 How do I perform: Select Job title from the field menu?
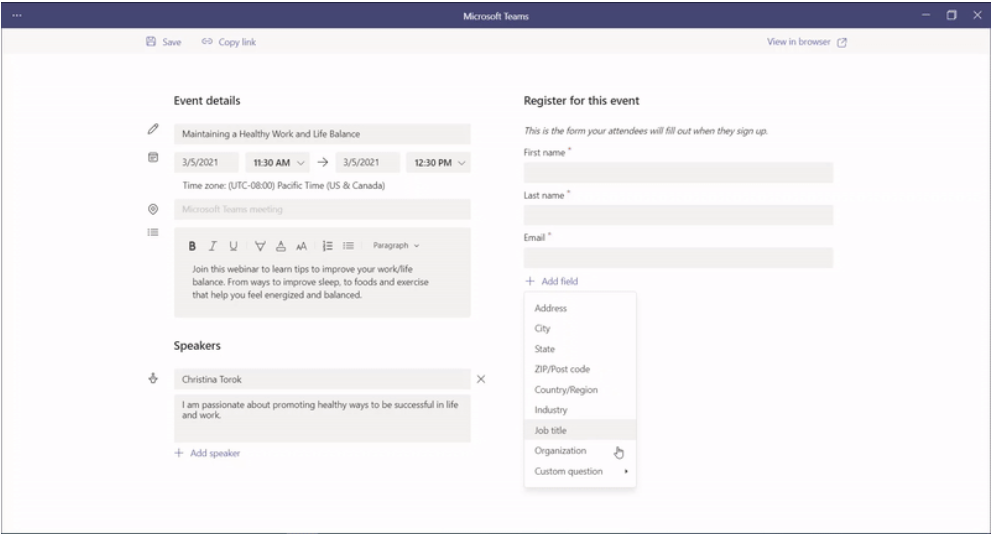coord(580,431)
